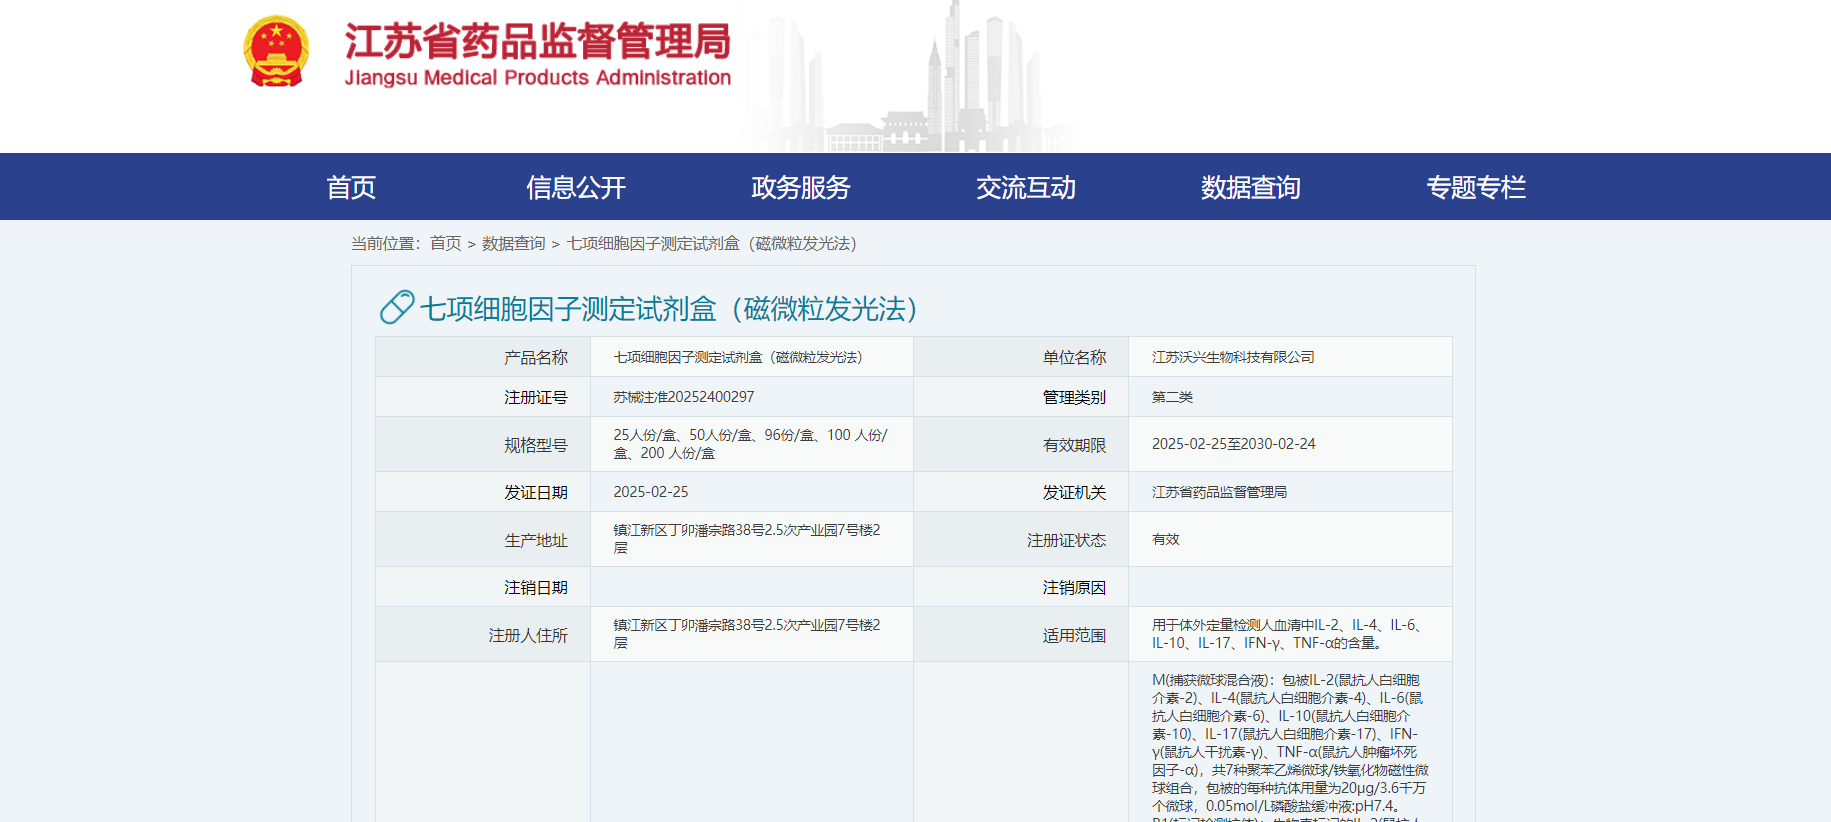Go to 首页 in breadcrumb
1831x822 pixels.
tap(446, 243)
